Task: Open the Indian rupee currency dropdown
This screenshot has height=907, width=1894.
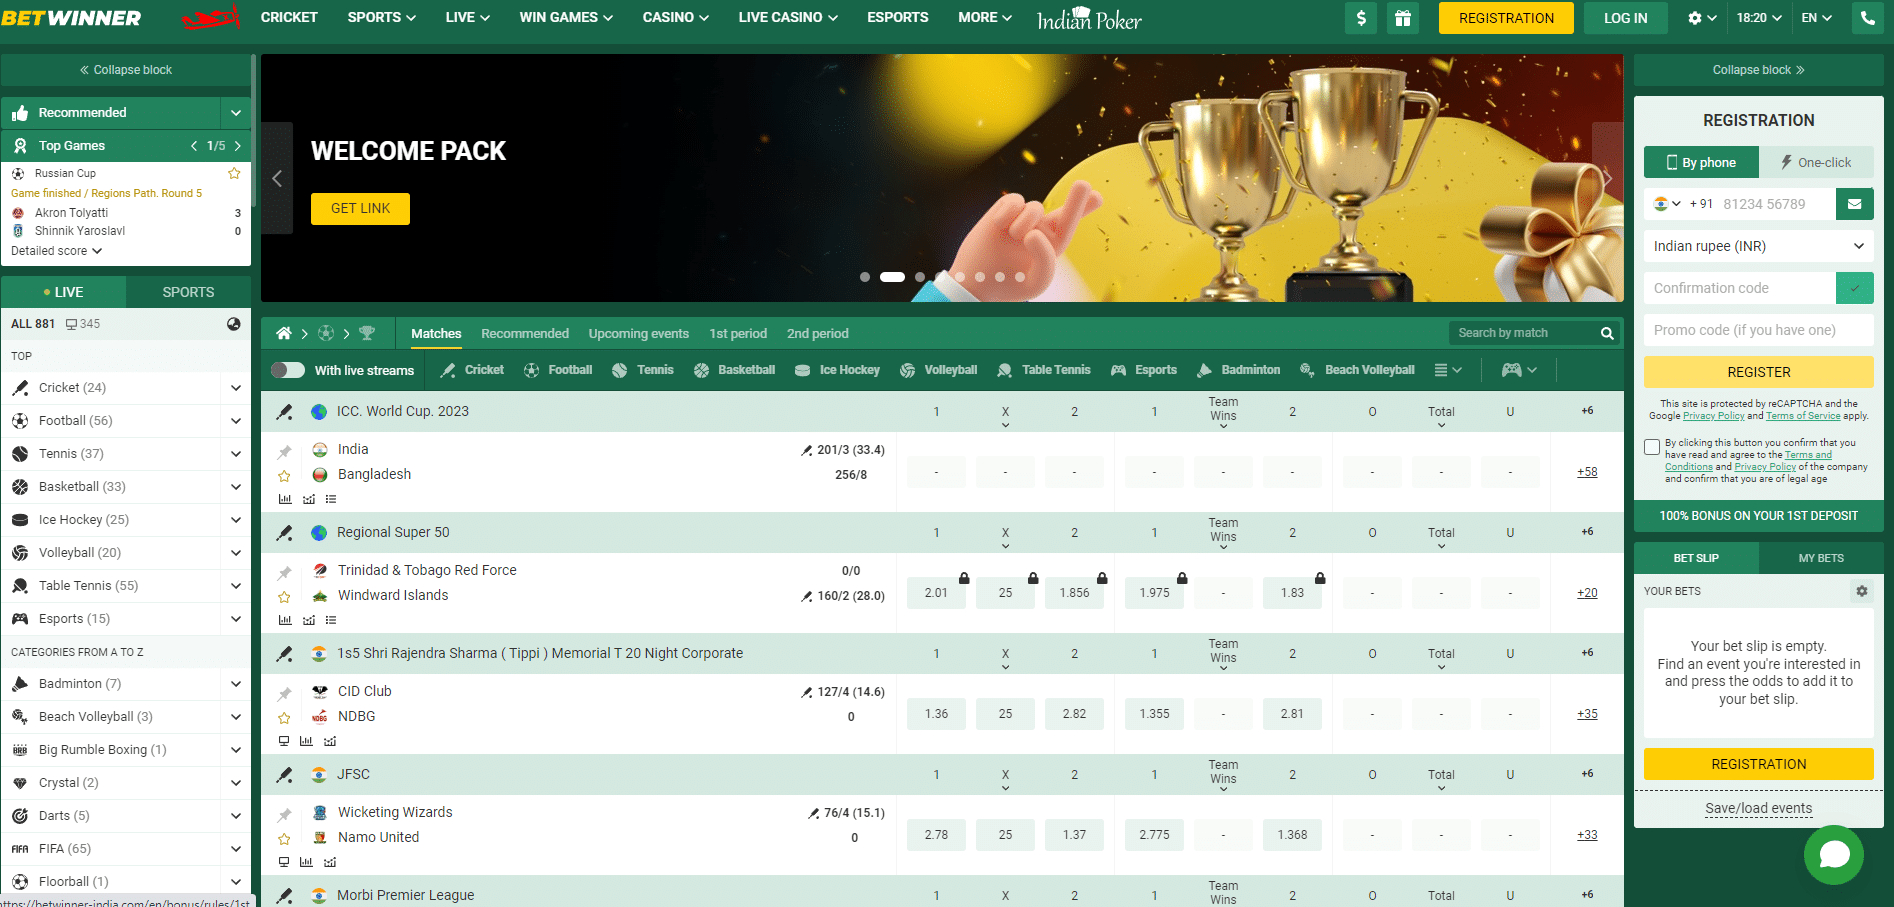Action: (x=1758, y=246)
